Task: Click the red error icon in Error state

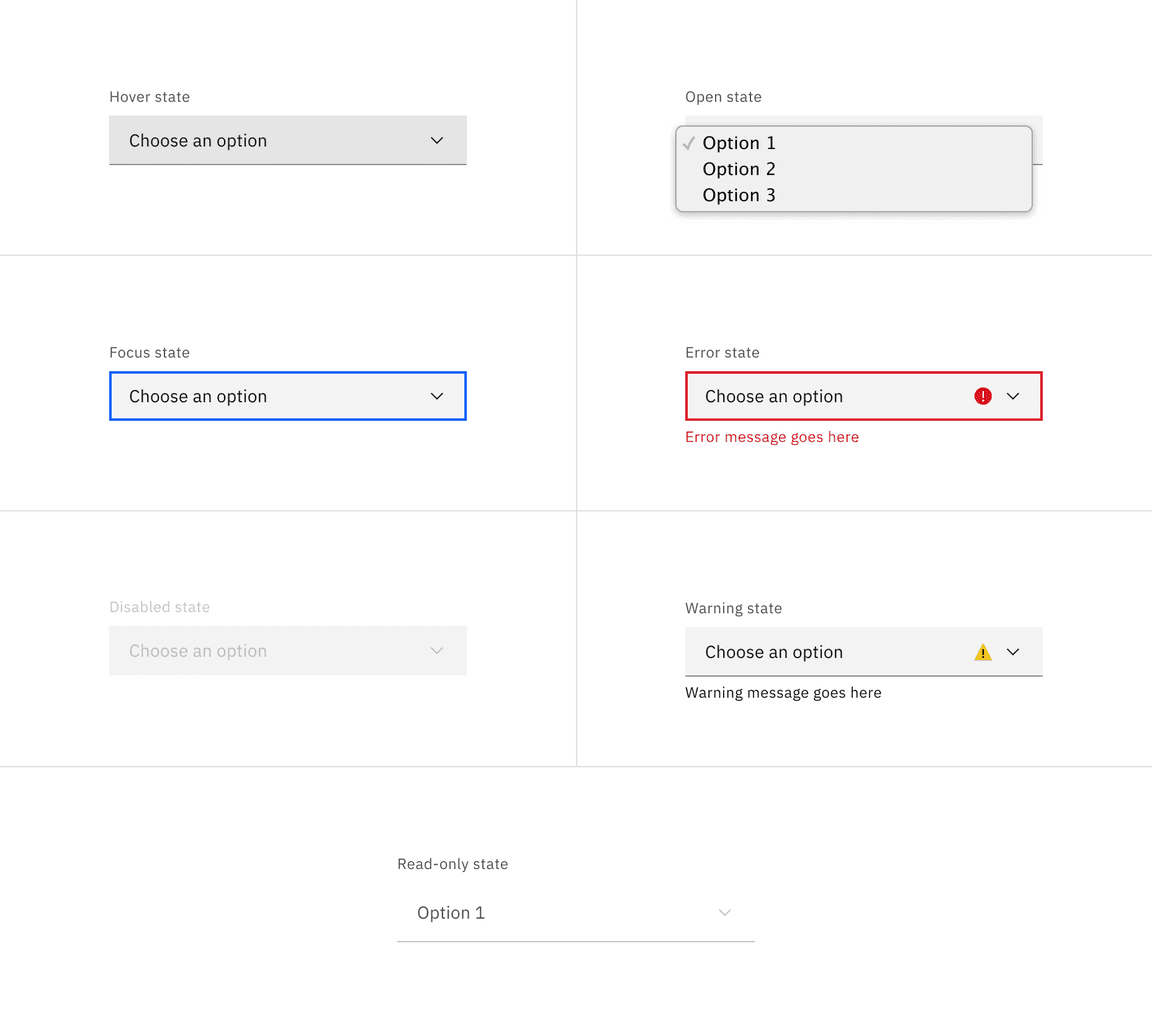Action: [x=983, y=396]
